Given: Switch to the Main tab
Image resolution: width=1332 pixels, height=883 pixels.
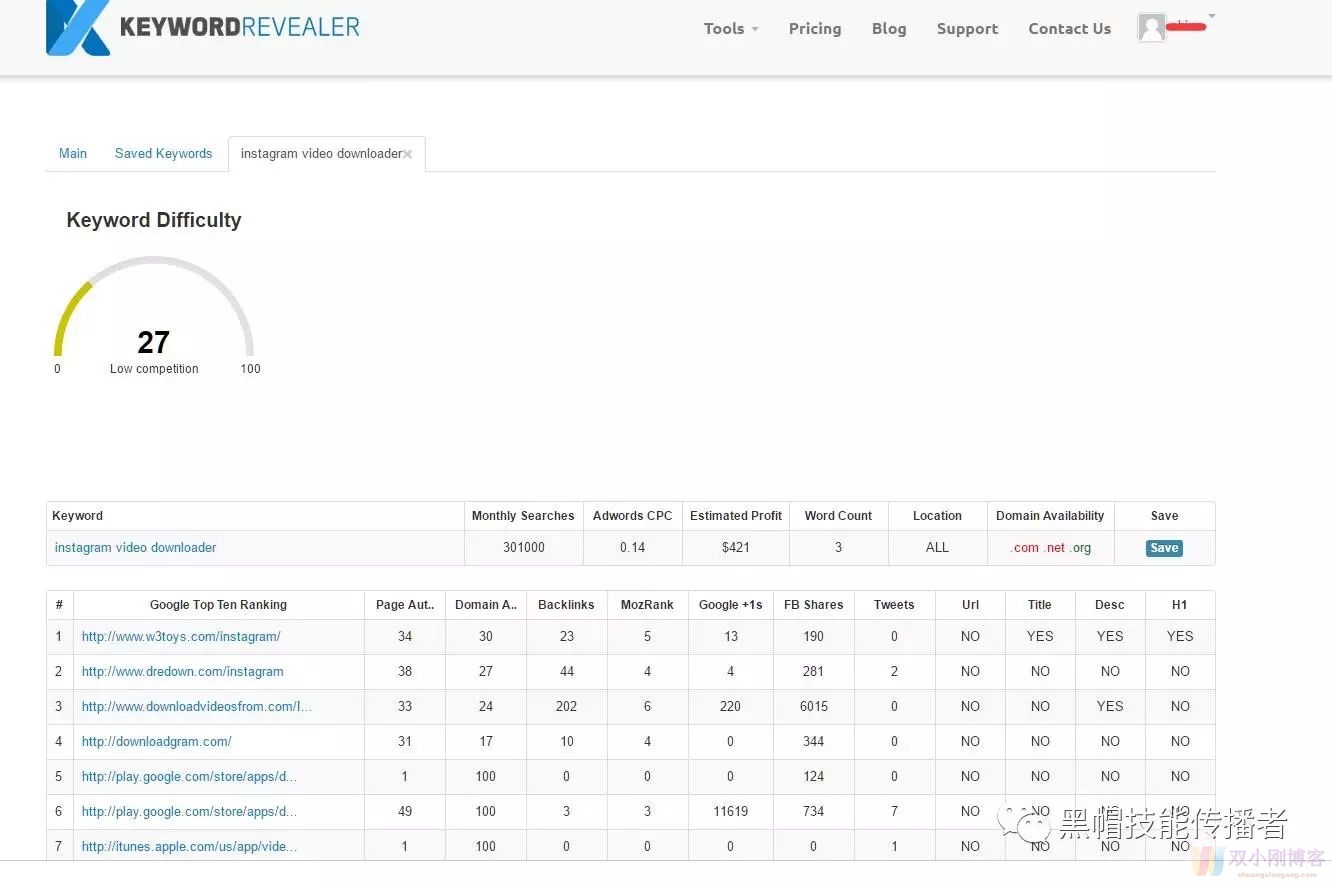Looking at the screenshot, I should (x=73, y=154).
